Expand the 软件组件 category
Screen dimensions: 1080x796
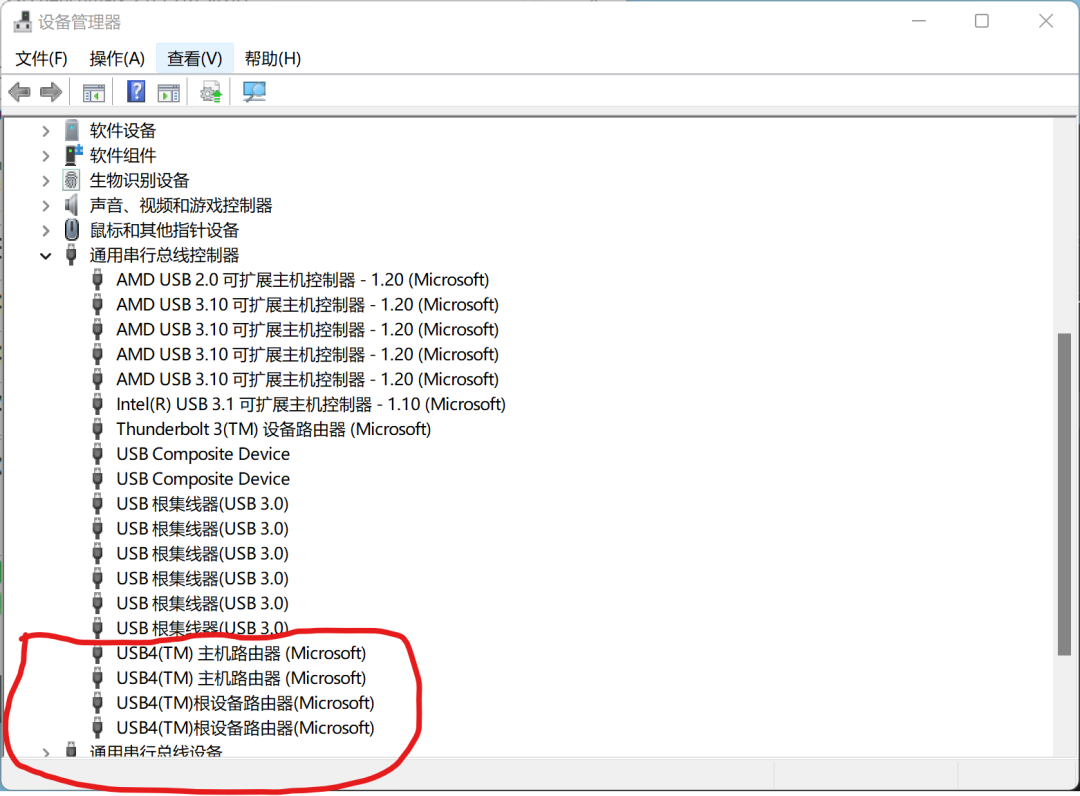tap(45, 156)
